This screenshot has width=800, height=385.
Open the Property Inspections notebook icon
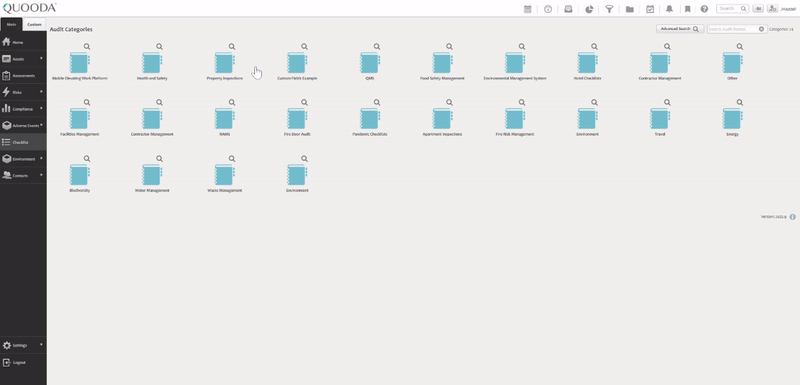224,63
